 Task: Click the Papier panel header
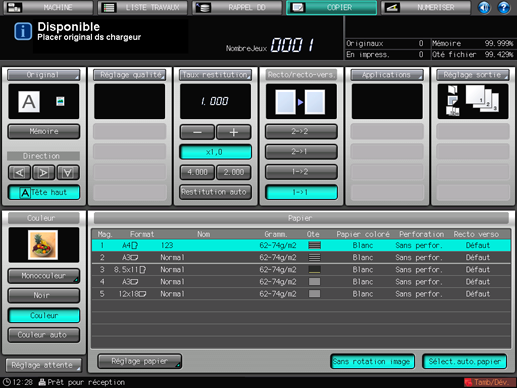coord(301,218)
